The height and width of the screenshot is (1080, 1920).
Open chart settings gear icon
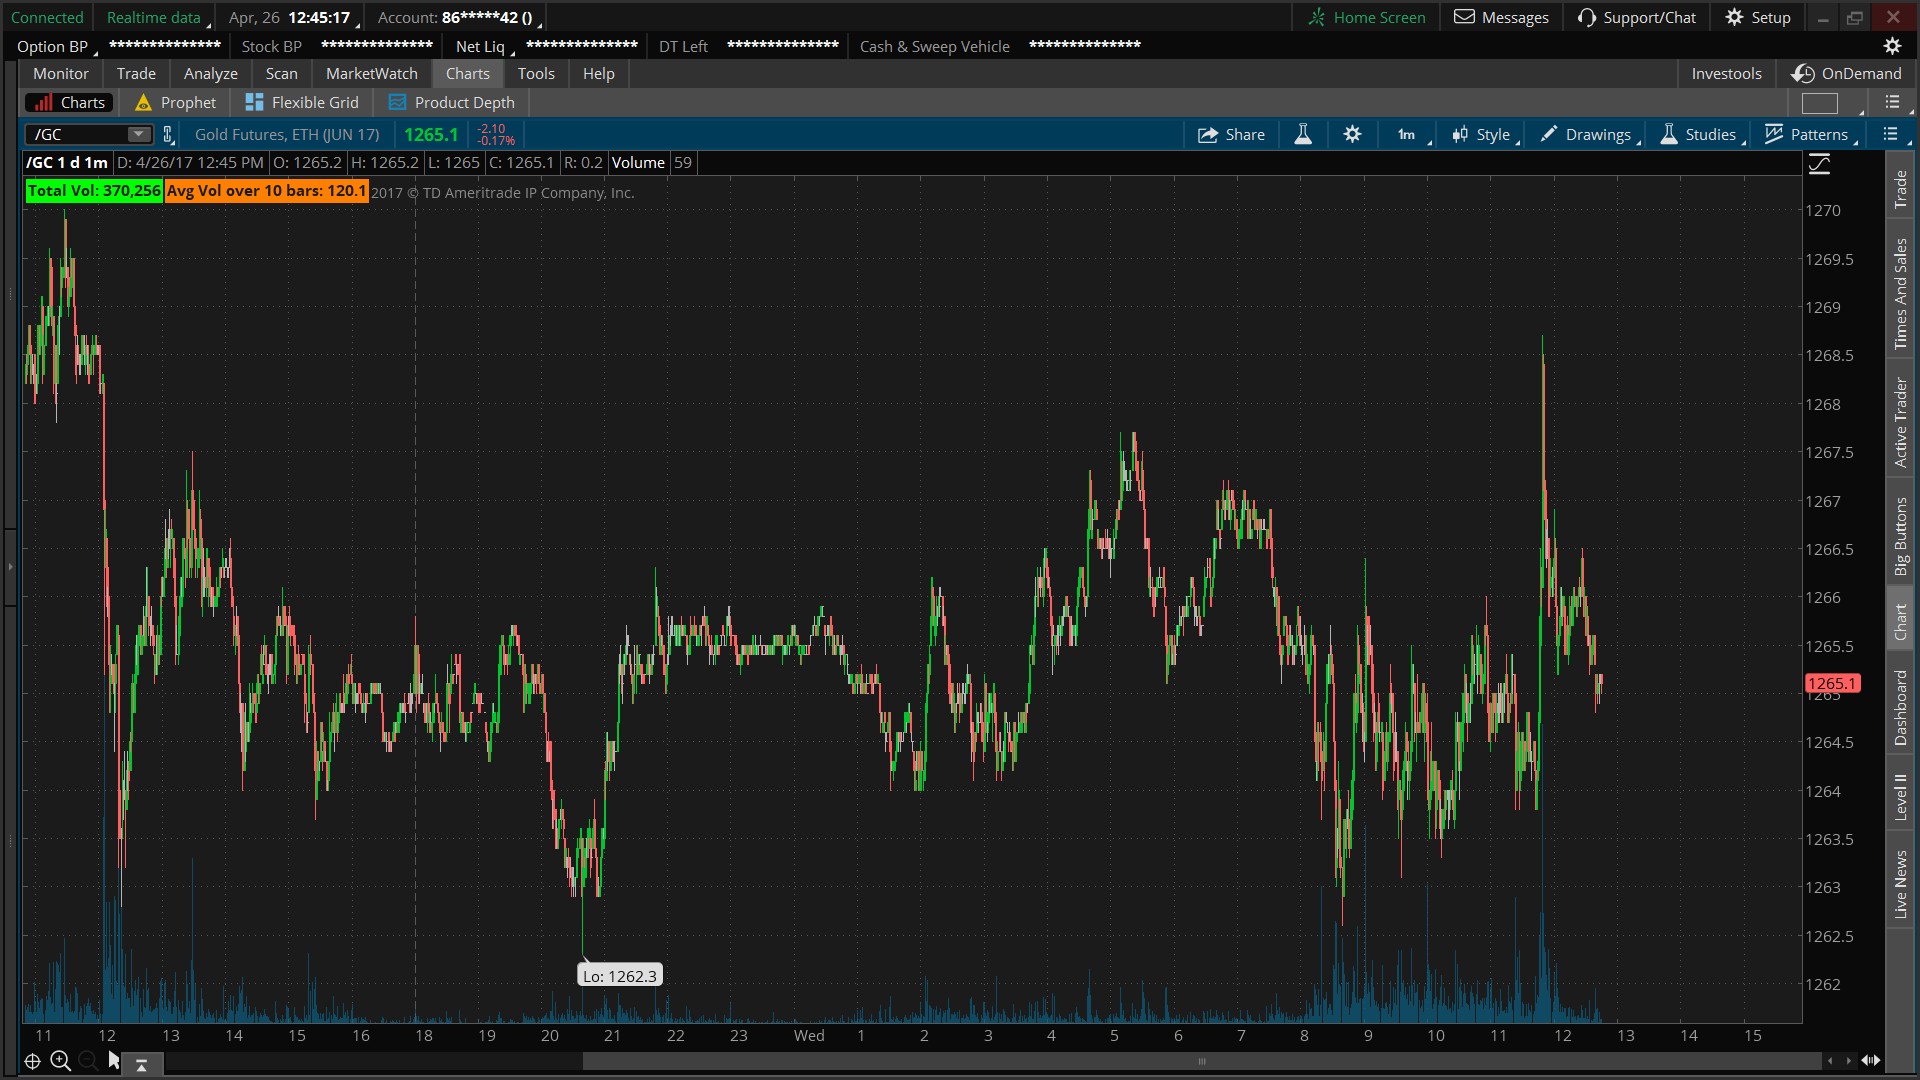coord(1352,135)
